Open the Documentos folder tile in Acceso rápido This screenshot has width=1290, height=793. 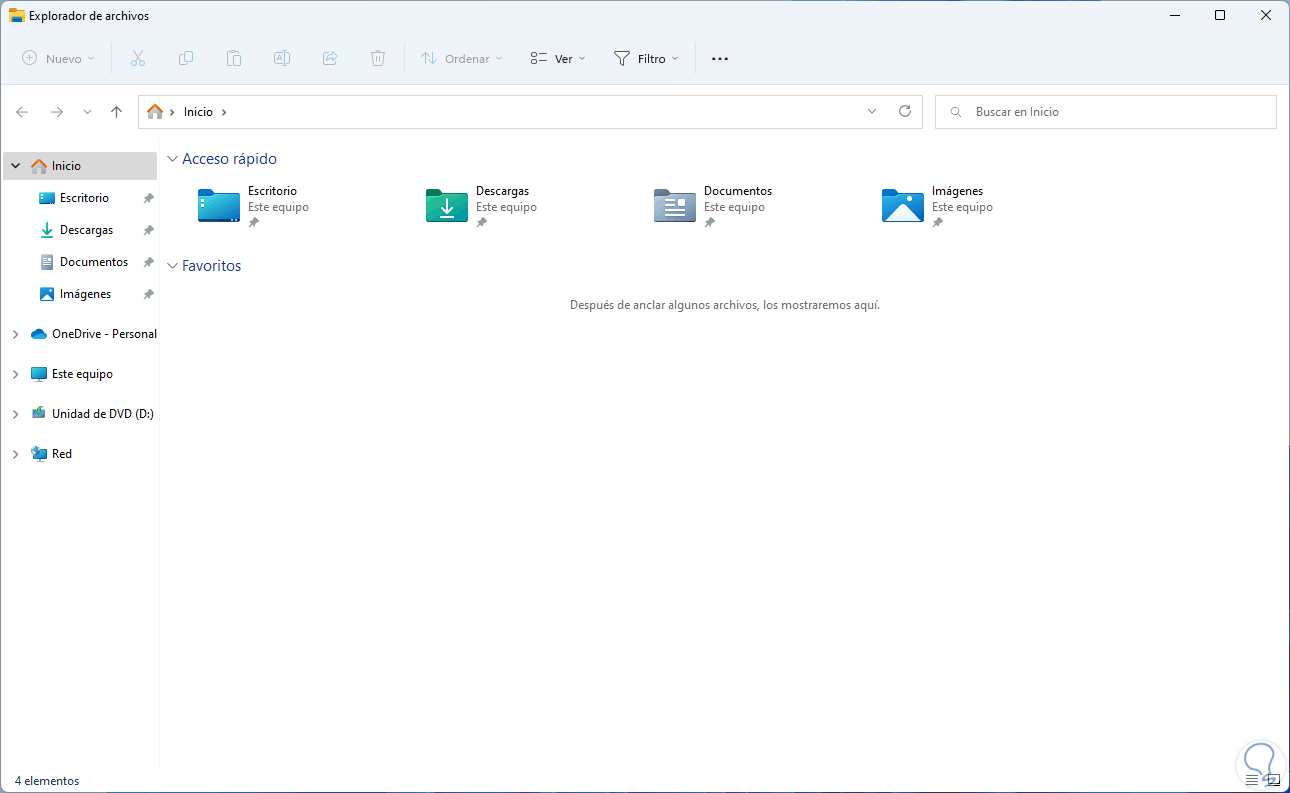click(x=714, y=205)
